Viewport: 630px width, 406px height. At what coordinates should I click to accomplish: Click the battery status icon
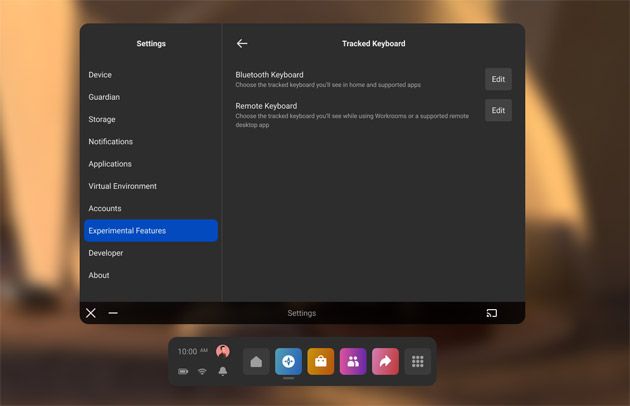[184, 371]
